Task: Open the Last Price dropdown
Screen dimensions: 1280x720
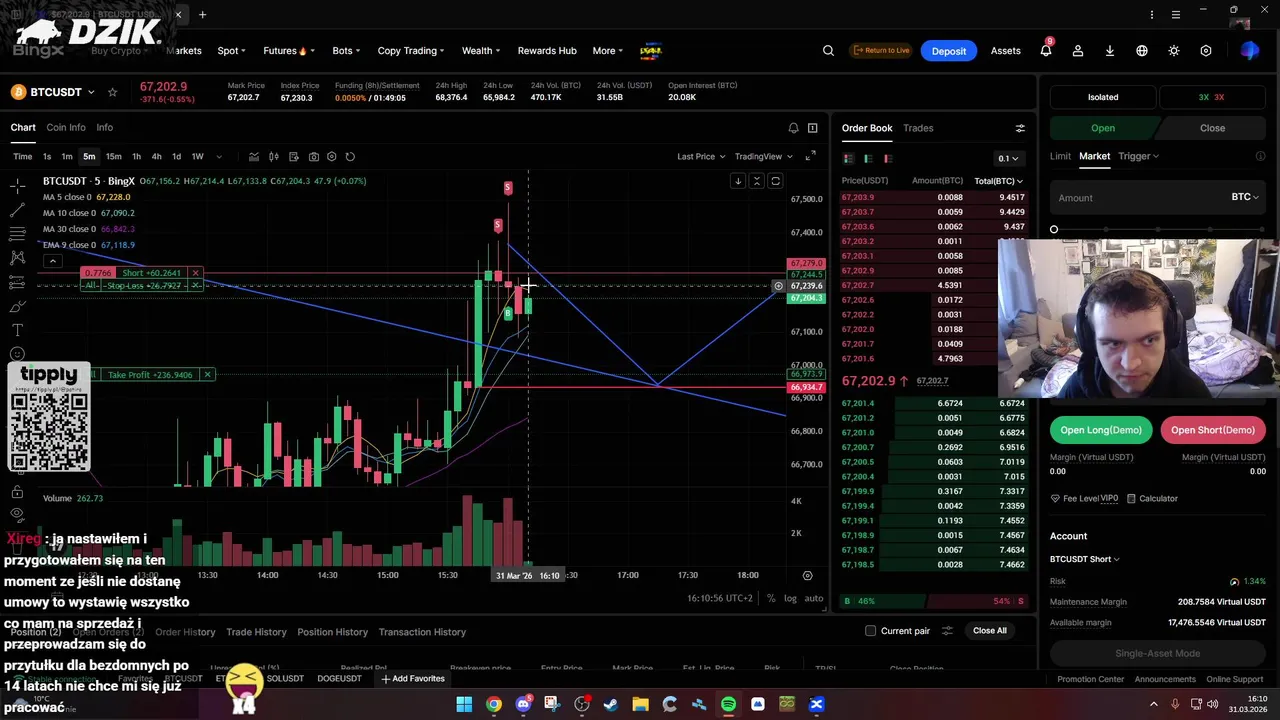Action: [x=700, y=157]
